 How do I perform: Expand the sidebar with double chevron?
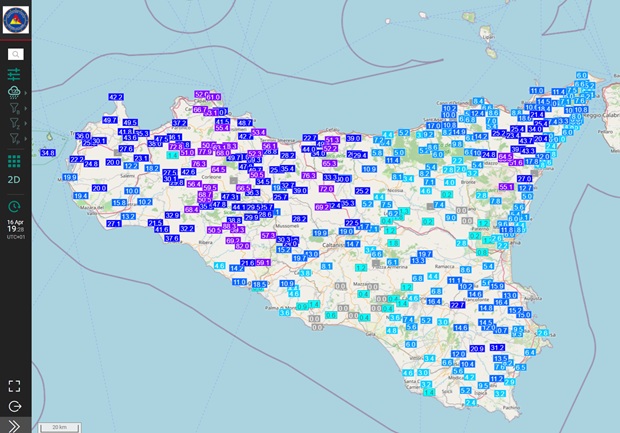(x=15, y=425)
